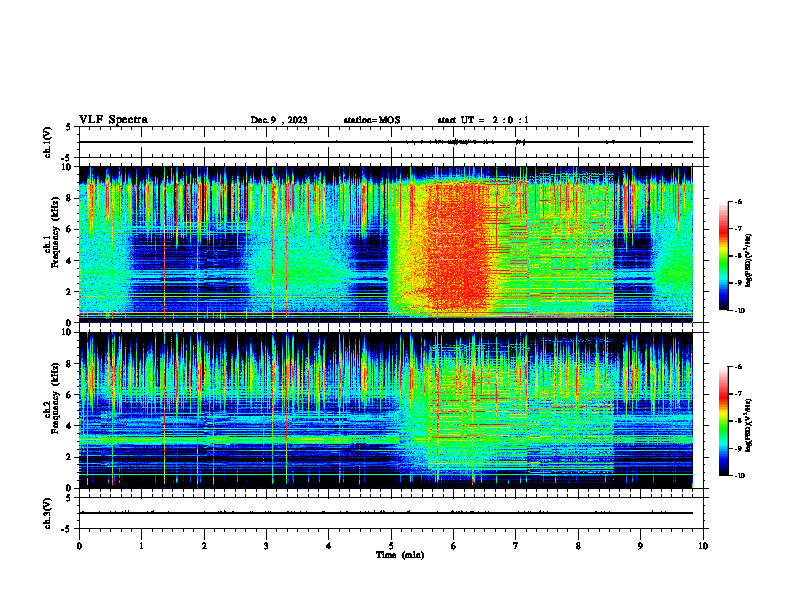The height and width of the screenshot is (612, 792).
Task: Click the date 'Dec. 9, 2023'
Action: (x=279, y=120)
